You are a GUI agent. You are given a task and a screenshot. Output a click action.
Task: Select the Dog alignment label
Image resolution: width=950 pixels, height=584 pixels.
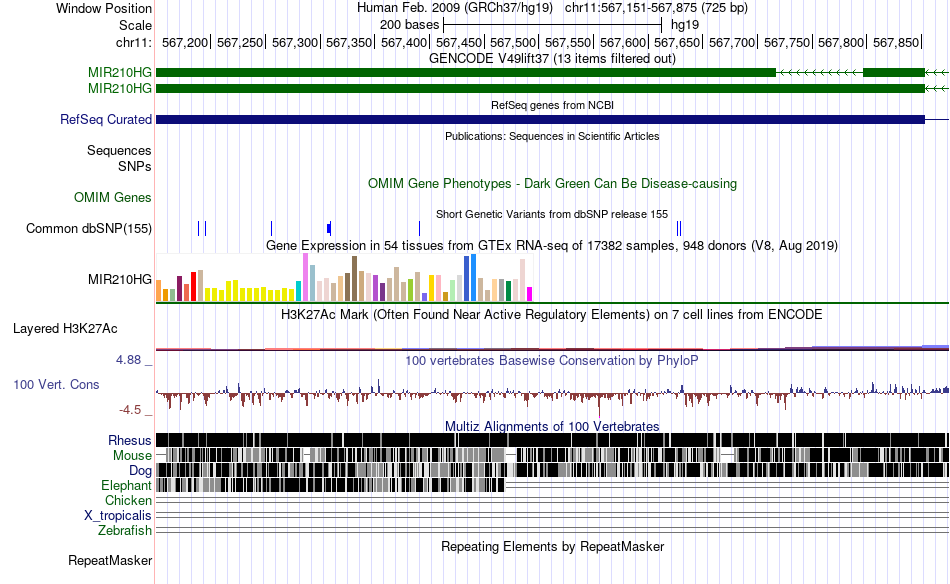click(140, 471)
